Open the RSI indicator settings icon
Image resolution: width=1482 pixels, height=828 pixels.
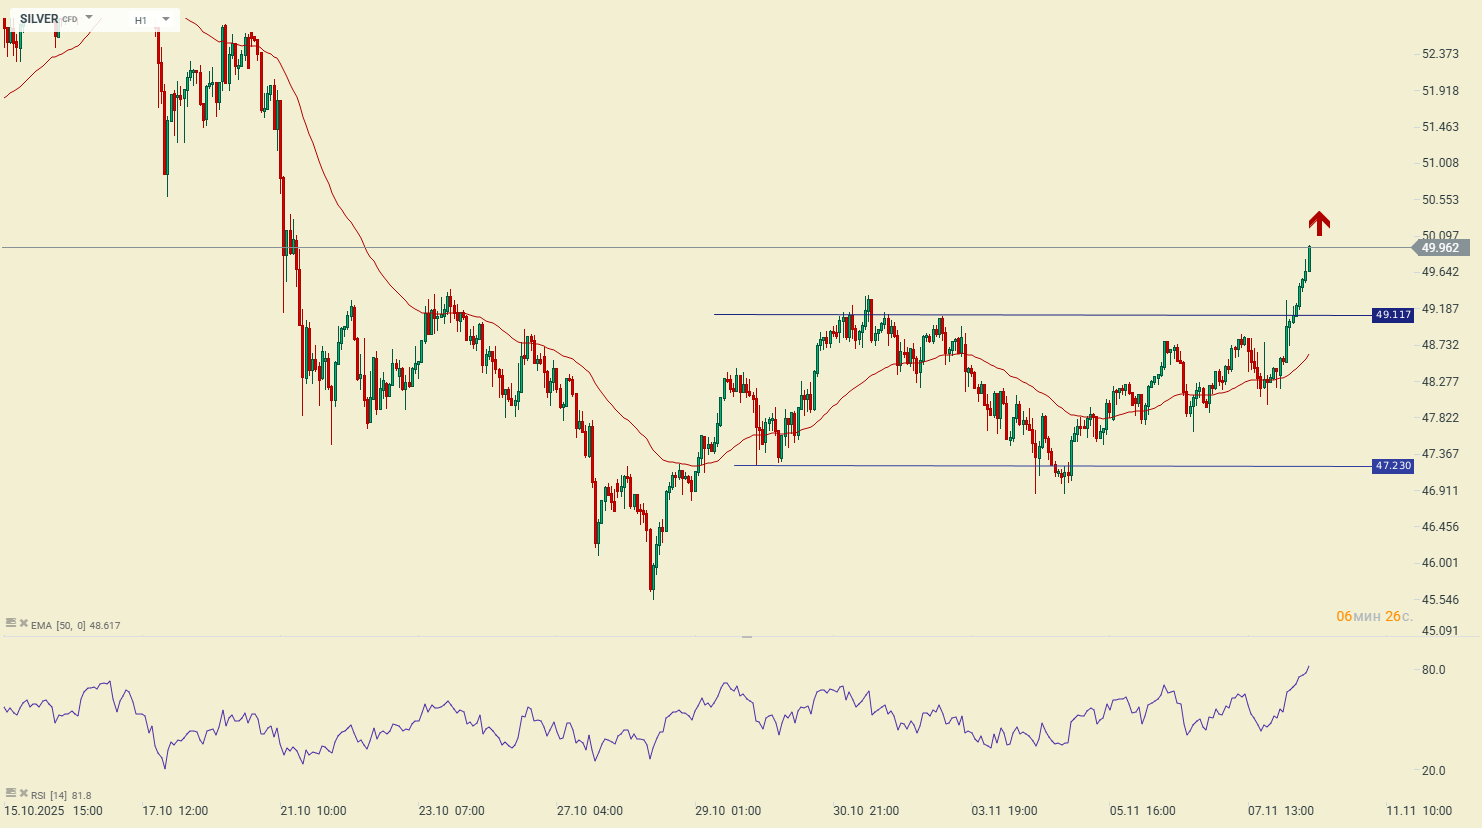pyautogui.click(x=11, y=793)
